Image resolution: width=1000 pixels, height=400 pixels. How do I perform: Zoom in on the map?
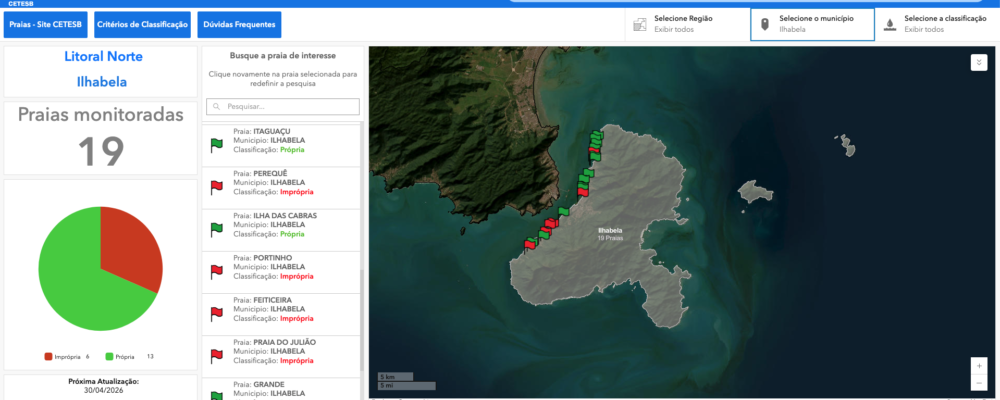979,366
